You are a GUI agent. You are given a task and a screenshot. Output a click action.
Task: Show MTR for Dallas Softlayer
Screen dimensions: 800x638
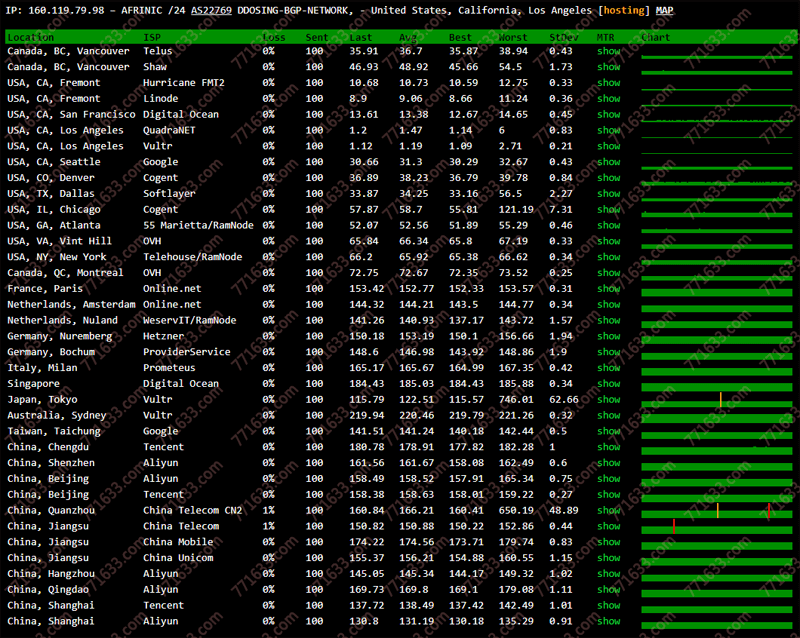point(609,193)
